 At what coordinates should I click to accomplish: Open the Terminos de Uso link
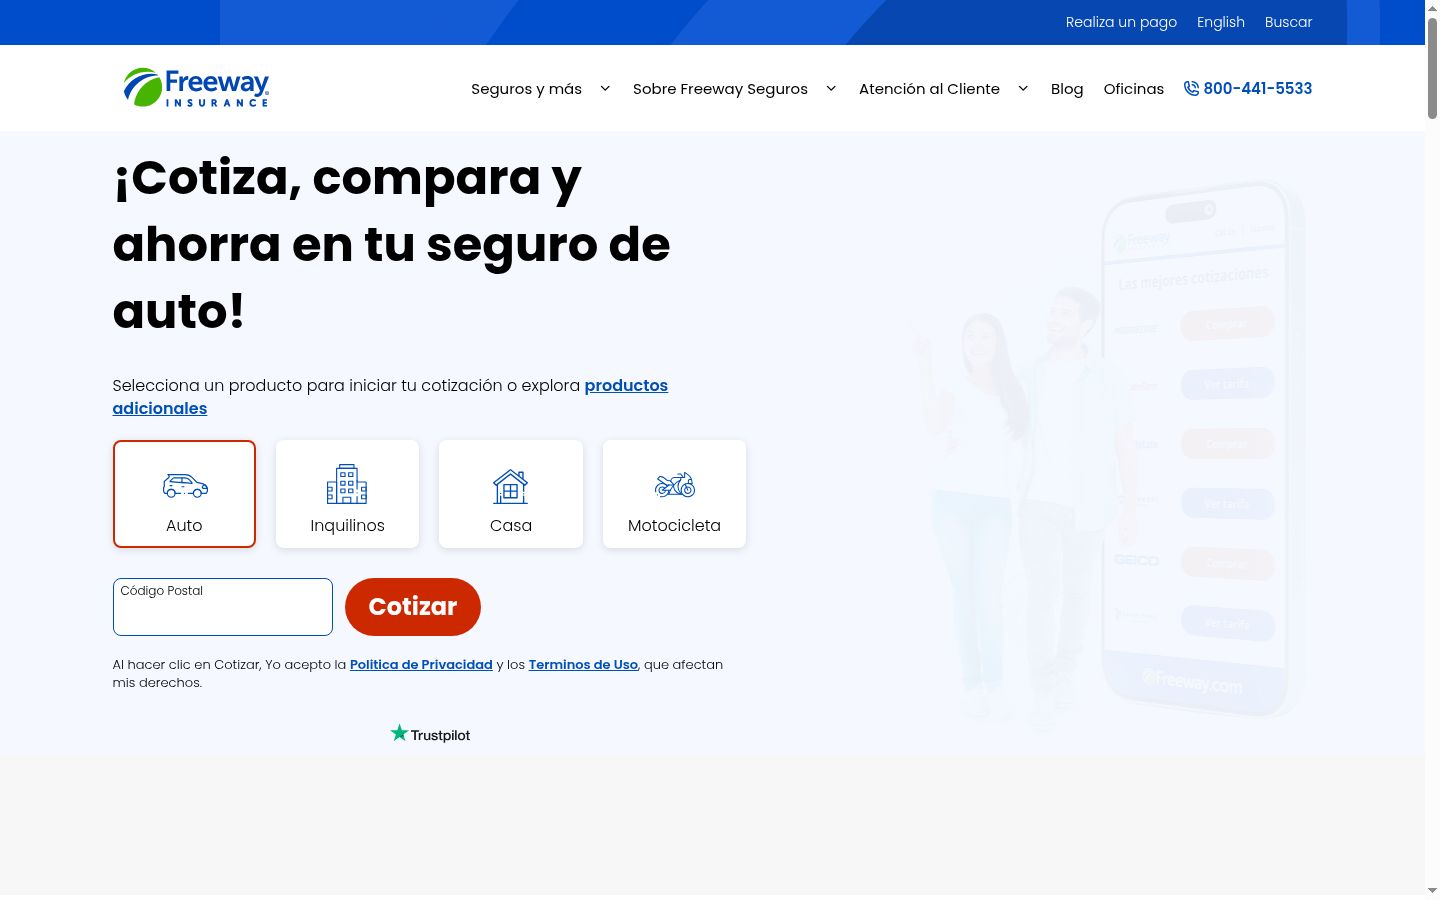pos(583,664)
